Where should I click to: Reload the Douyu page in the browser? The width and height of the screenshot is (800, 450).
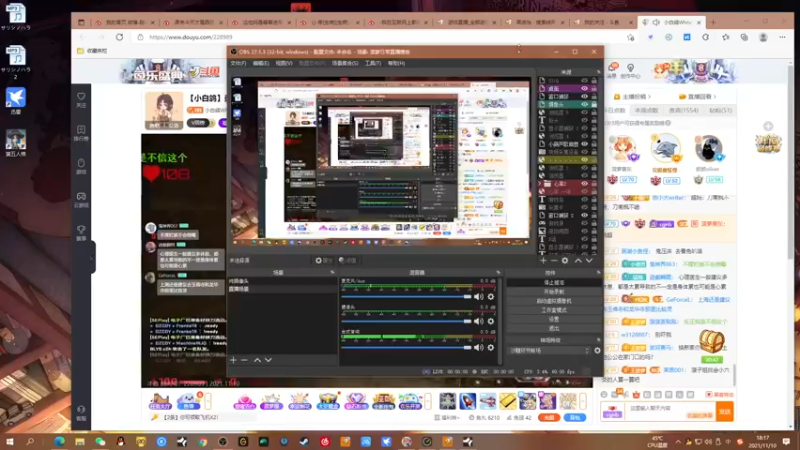pos(119,37)
